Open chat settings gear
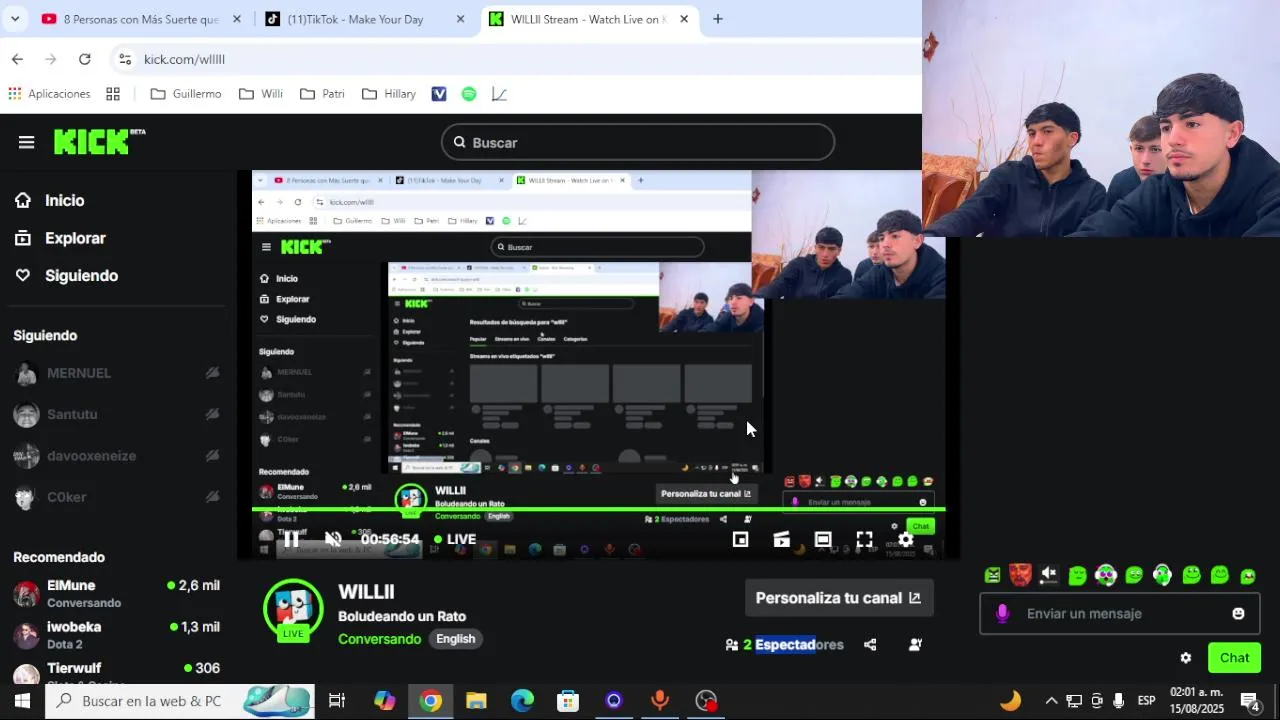Viewport: 1280px width, 720px height. click(1186, 658)
